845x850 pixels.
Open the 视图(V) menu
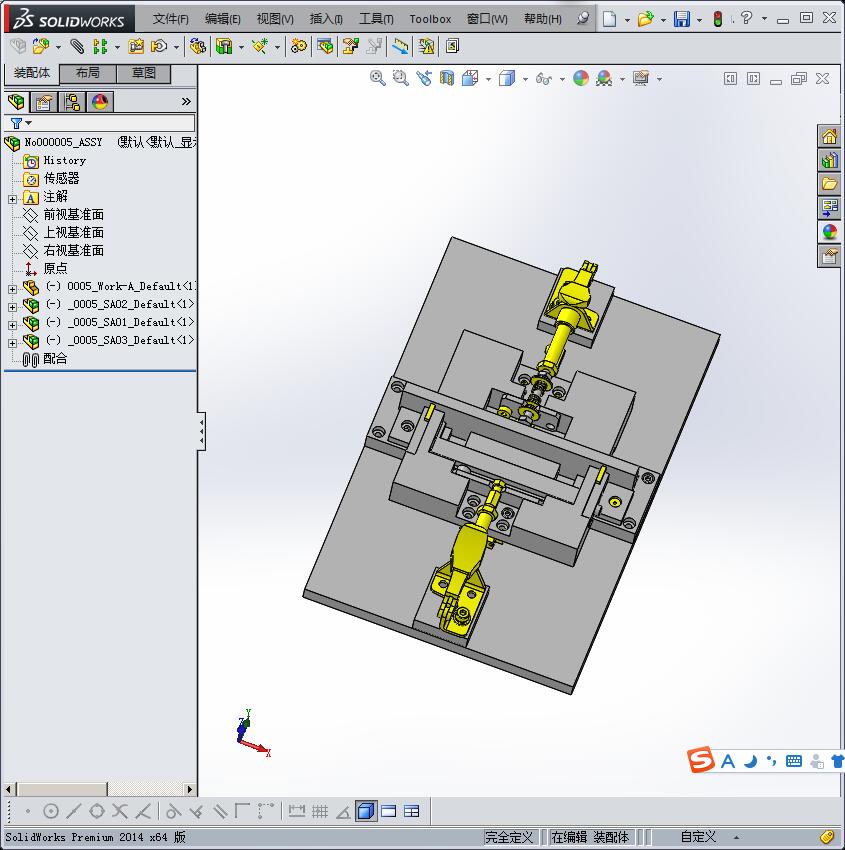[275, 19]
